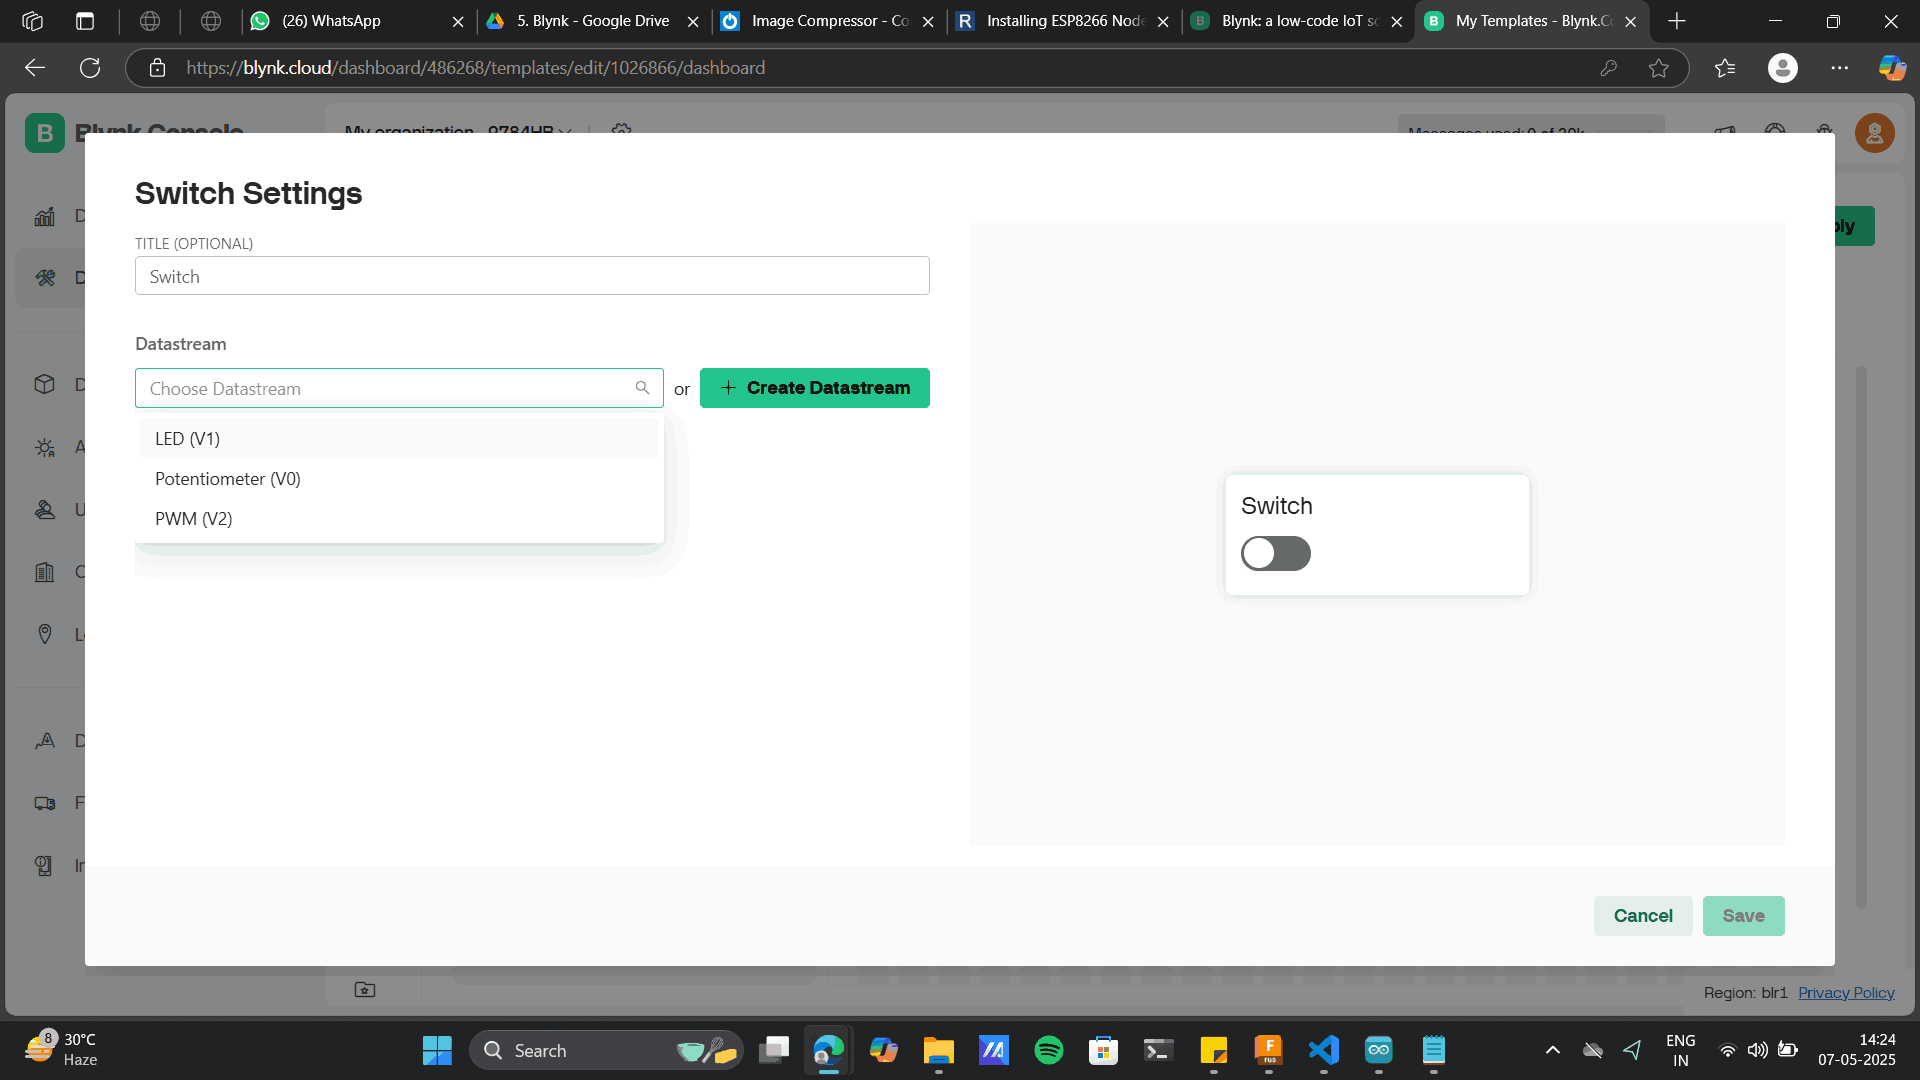This screenshot has height=1080, width=1920.
Task: Open a new browser tab
Action: [x=1677, y=21]
